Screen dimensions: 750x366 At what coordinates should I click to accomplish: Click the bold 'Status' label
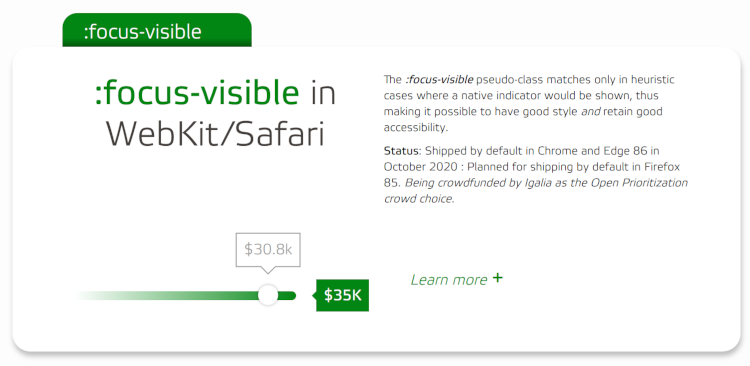pos(401,151)
